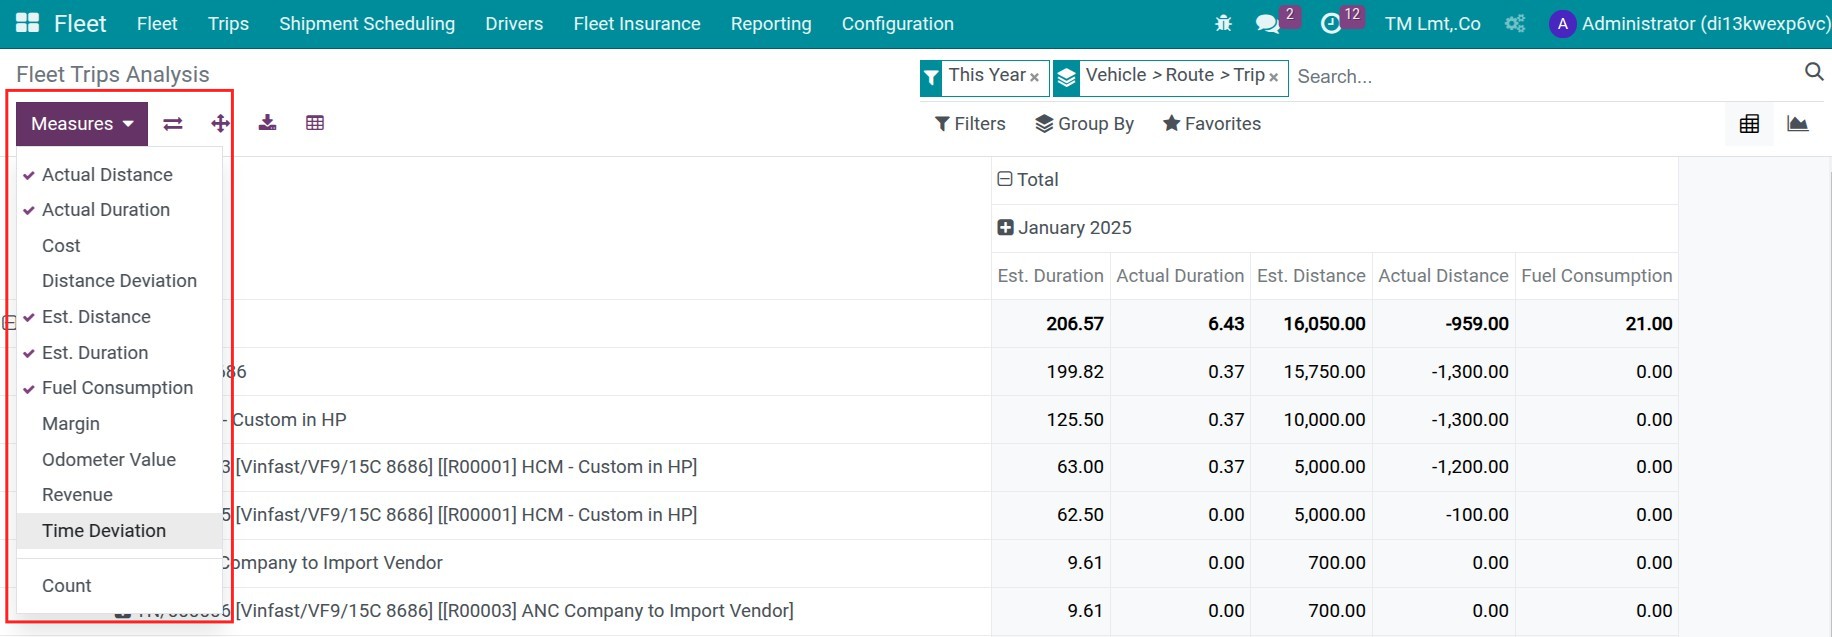Remove the This Year filter
Viewport: 1832px width, 637px height.
(1034, 77)
